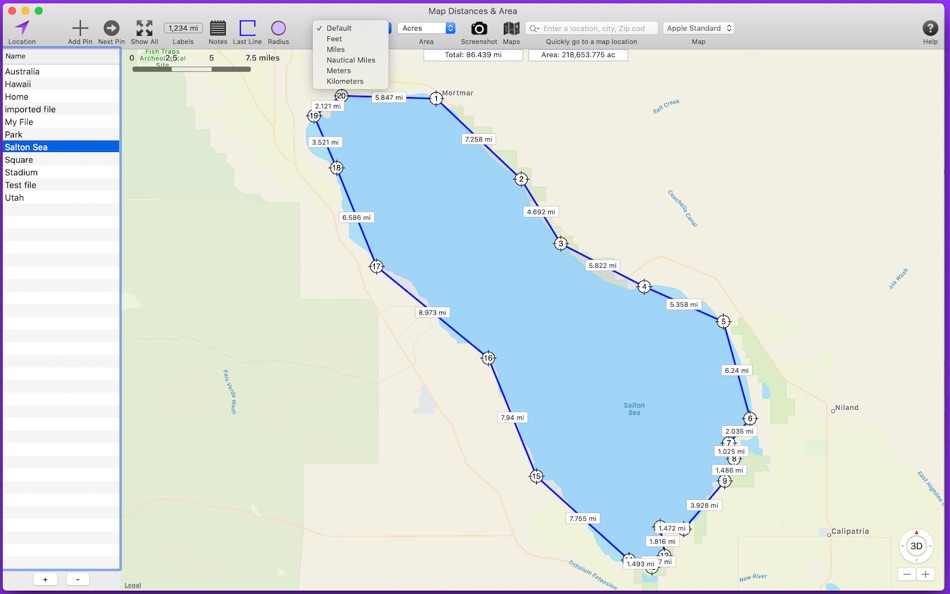950x594 pixels.
Task: Toggle the 3D compass button
Action: pyautogui.click(x=916, y=546)
